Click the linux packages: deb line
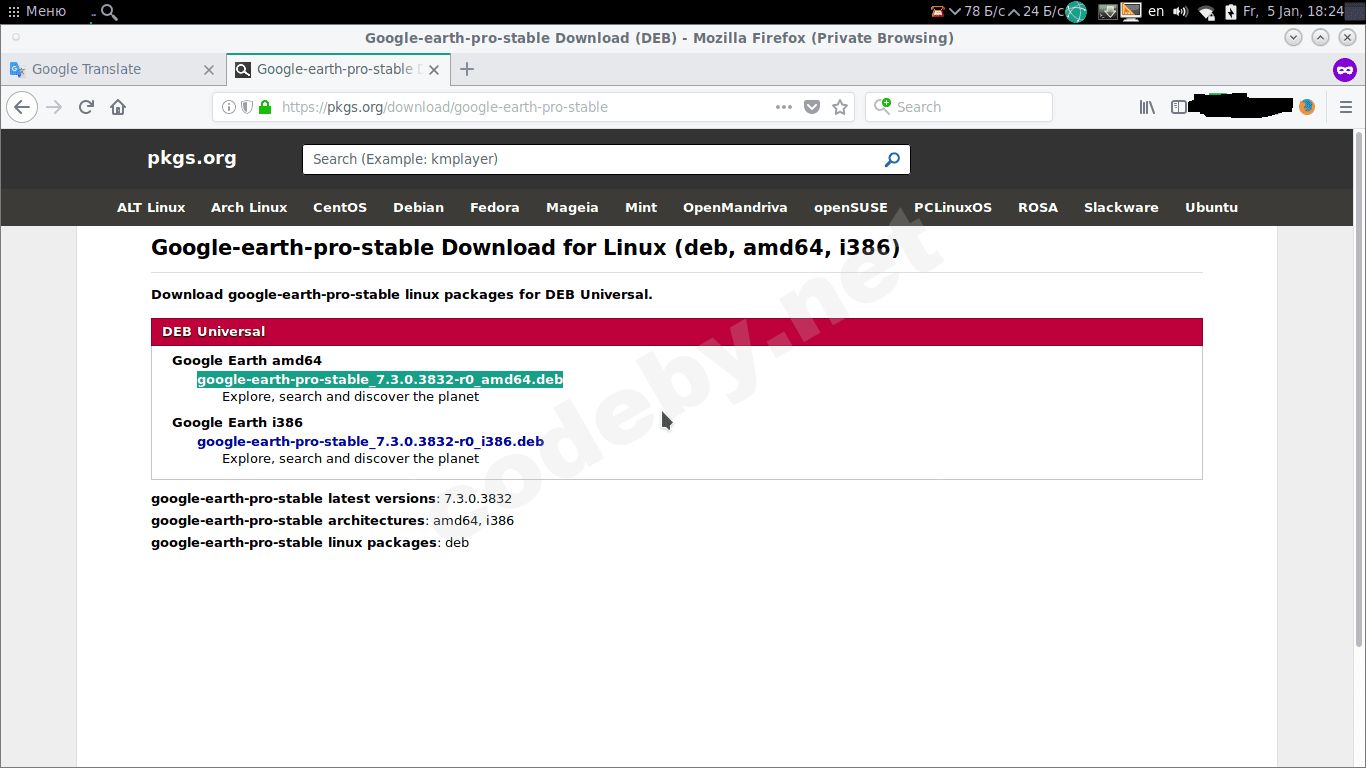Image resolution: width=1366 pixels, height=768 pixels. (x=310, y=543)
